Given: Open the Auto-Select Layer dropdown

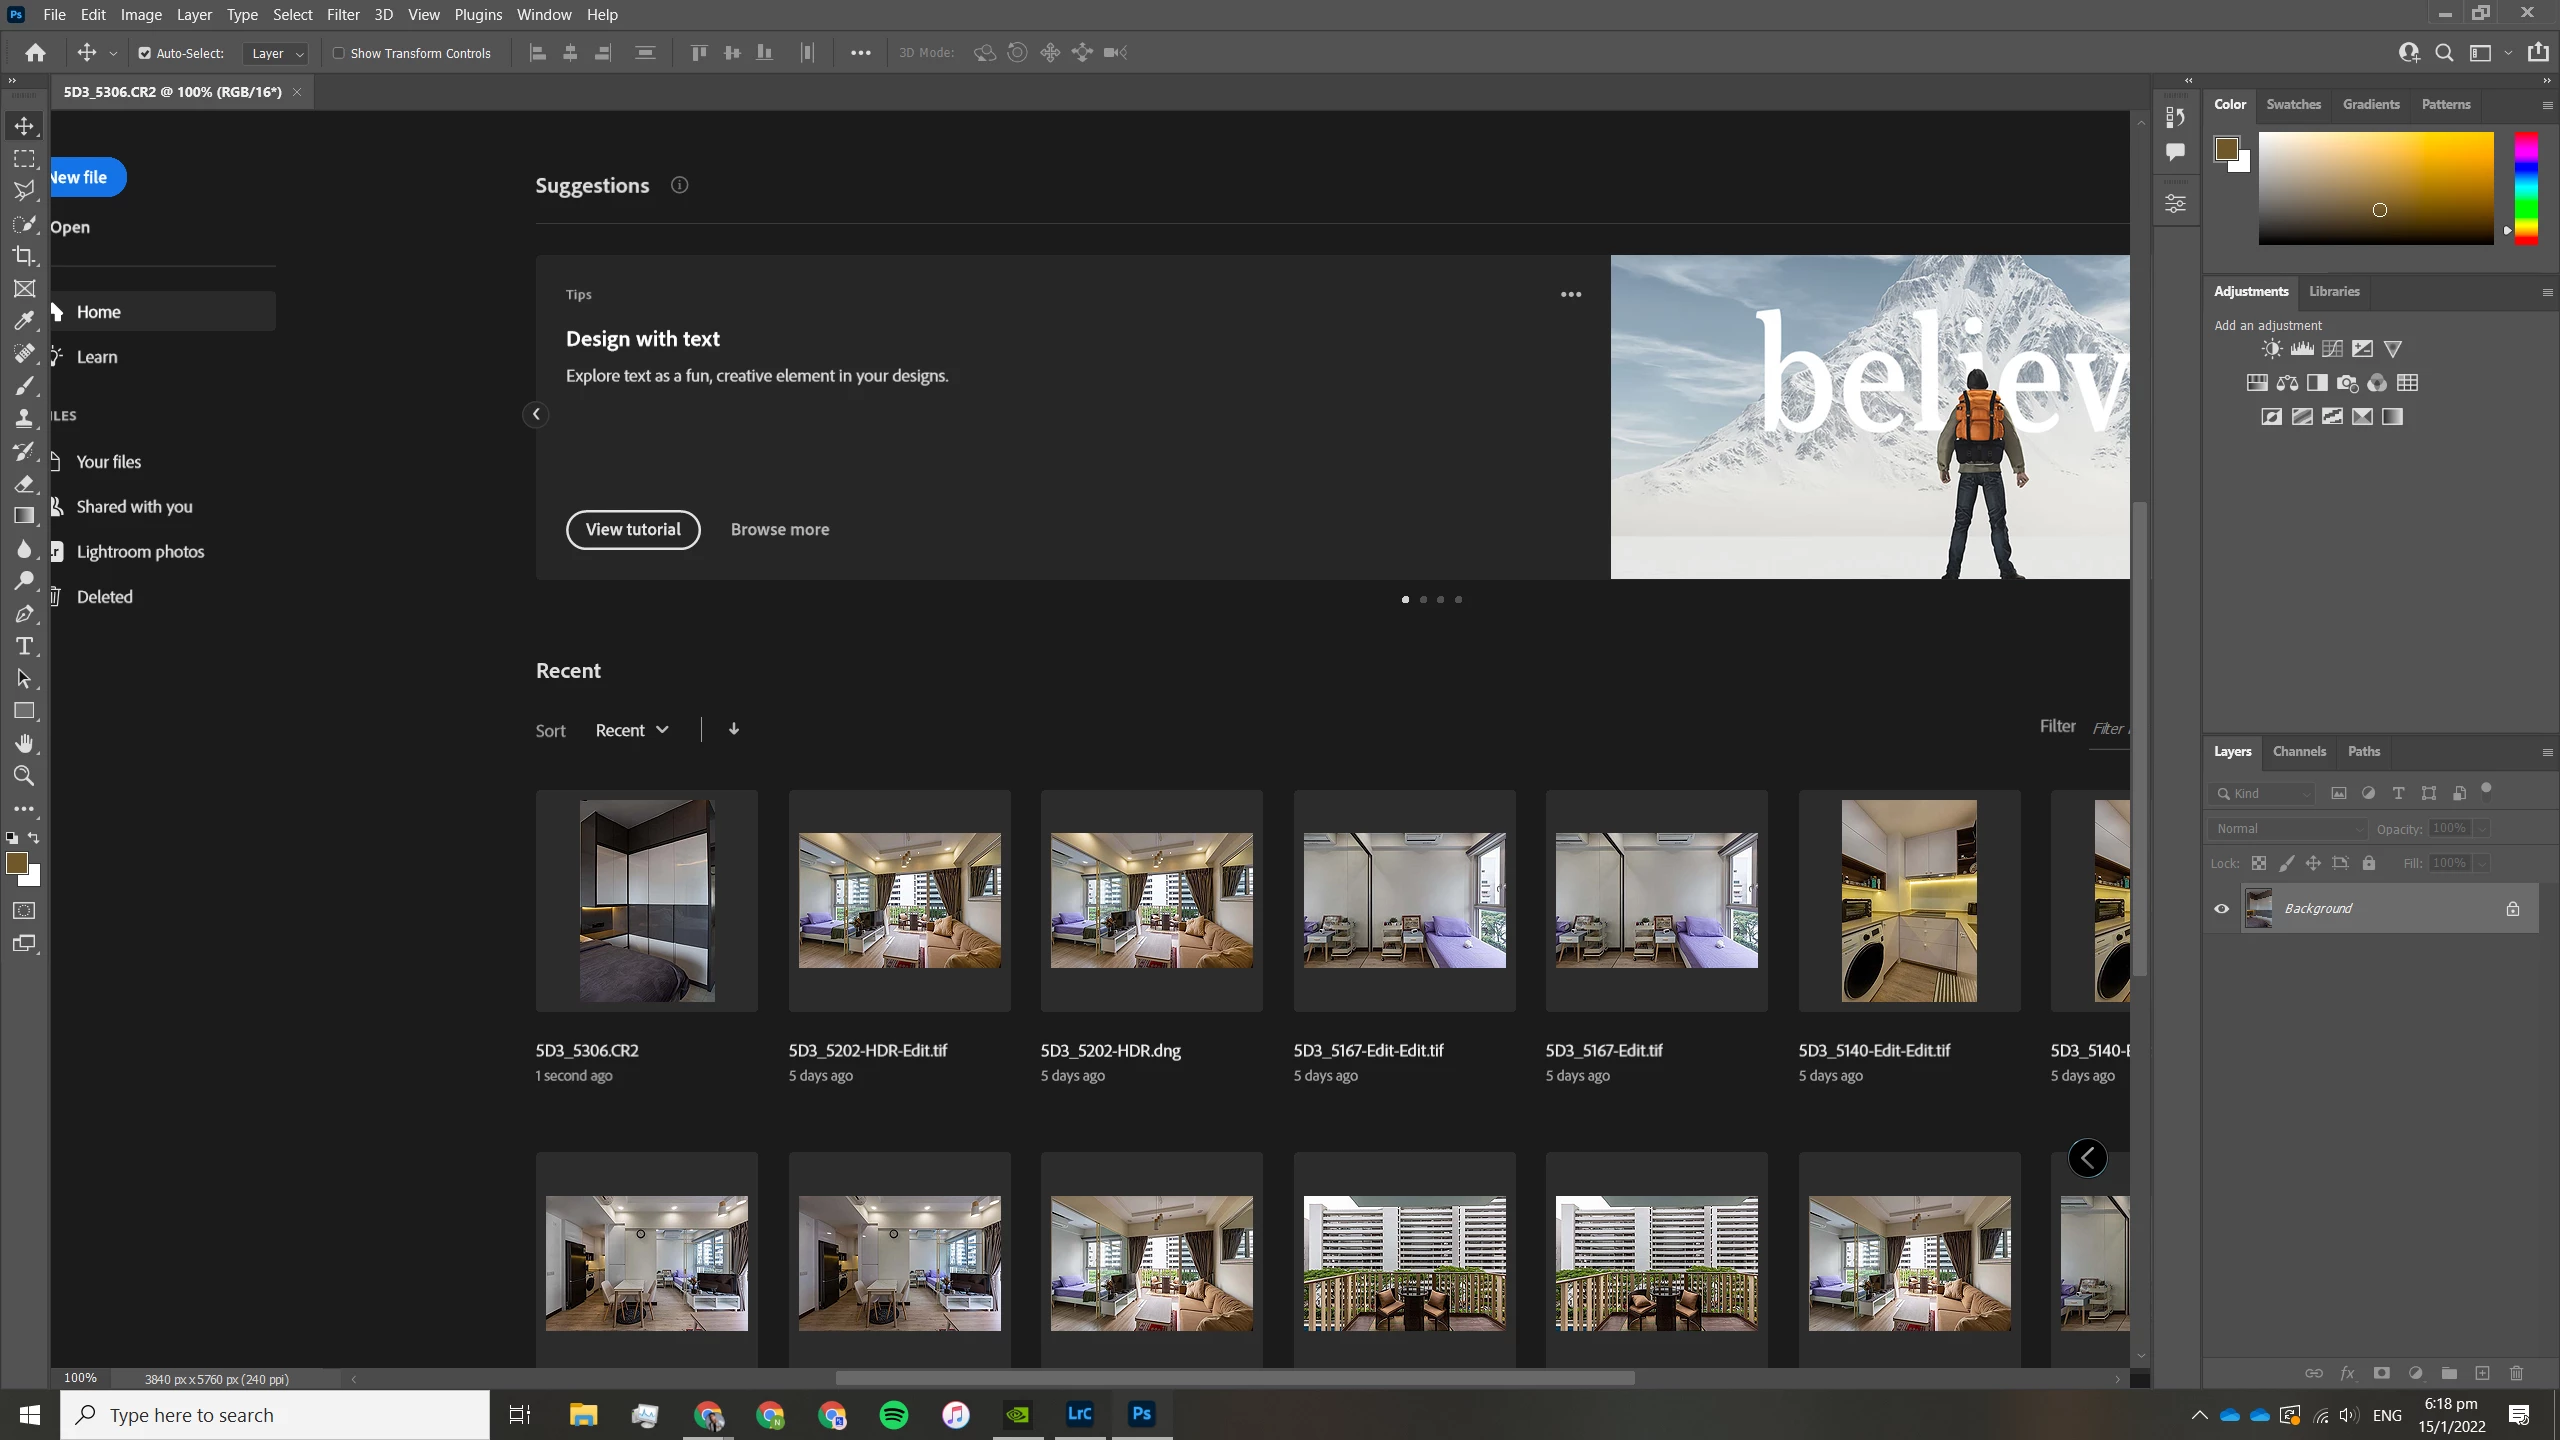Looking at the screenshot, I should 277,53.
